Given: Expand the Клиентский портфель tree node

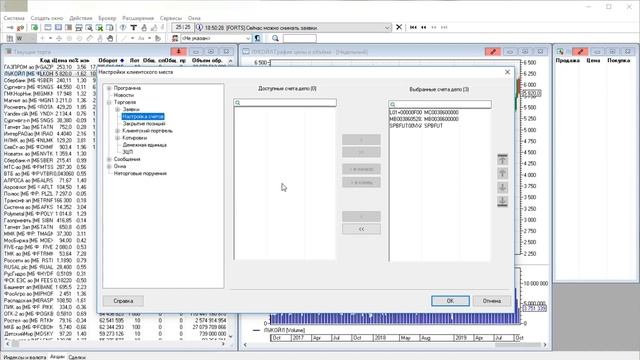Looking at the screenshot, I should 118,131.
